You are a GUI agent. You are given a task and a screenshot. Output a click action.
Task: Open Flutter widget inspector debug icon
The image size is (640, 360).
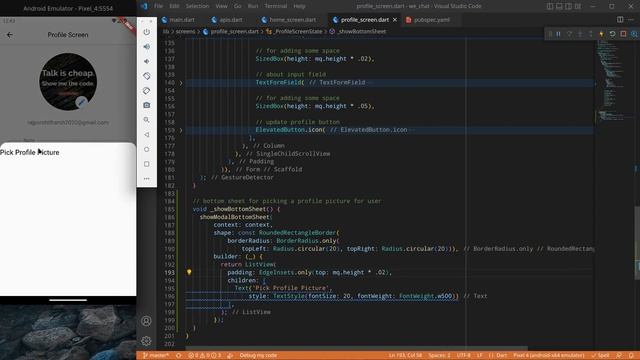click(634, 34)
